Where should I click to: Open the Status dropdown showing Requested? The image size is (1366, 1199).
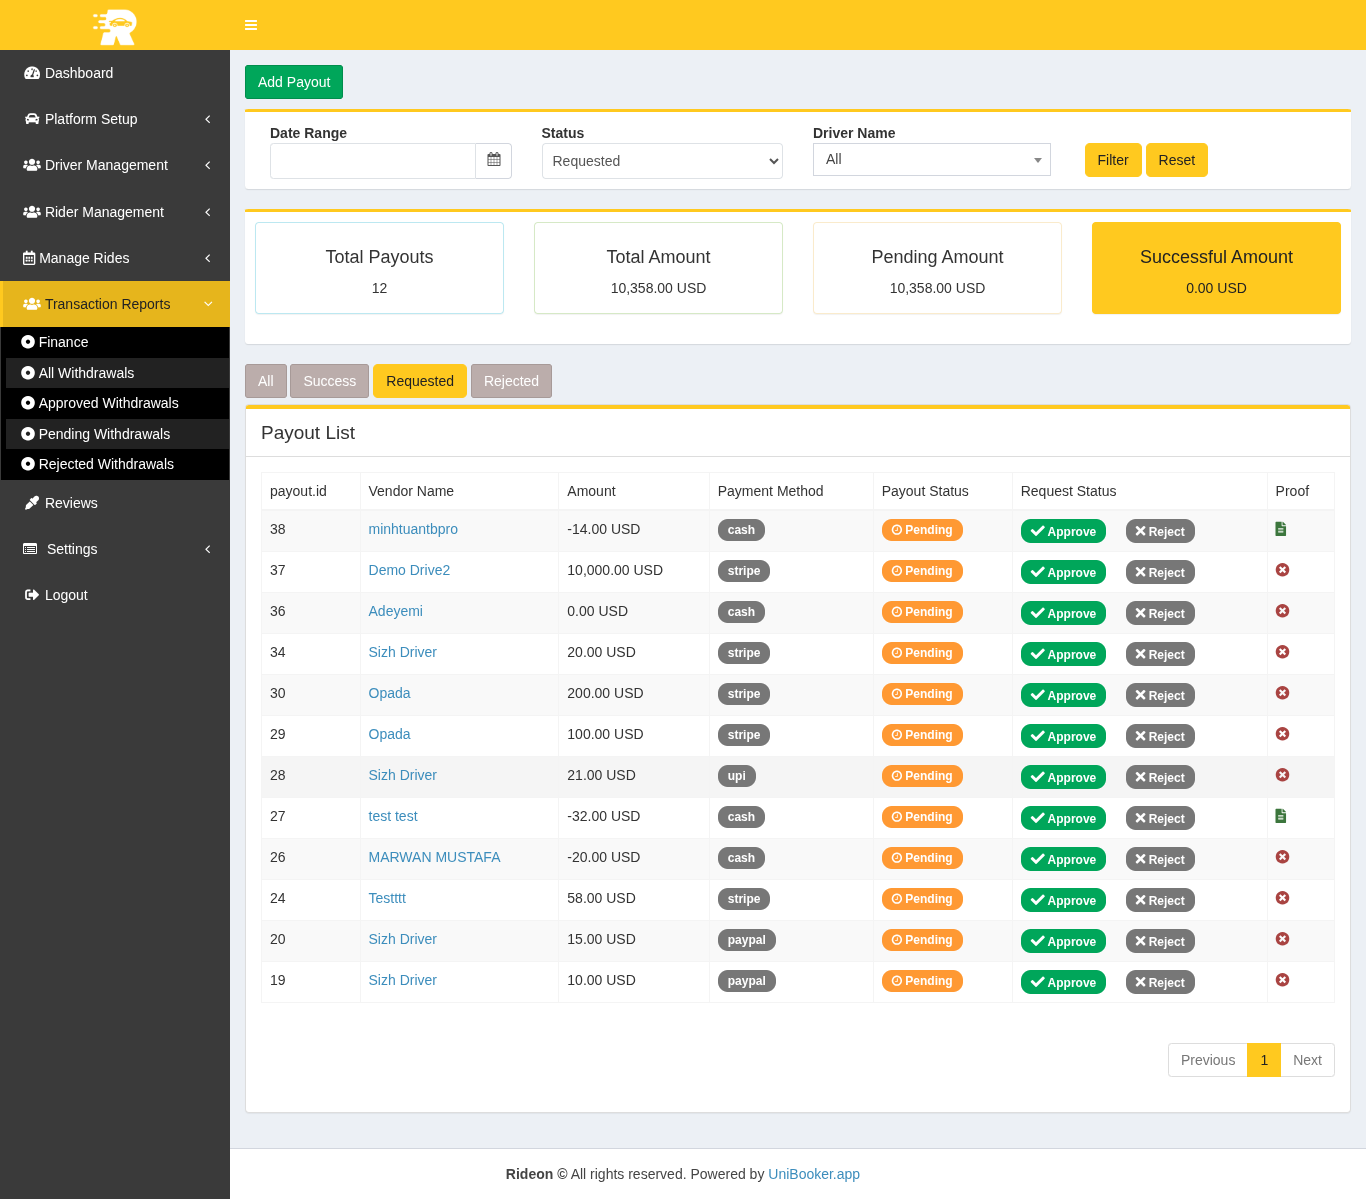pos(662,161)
